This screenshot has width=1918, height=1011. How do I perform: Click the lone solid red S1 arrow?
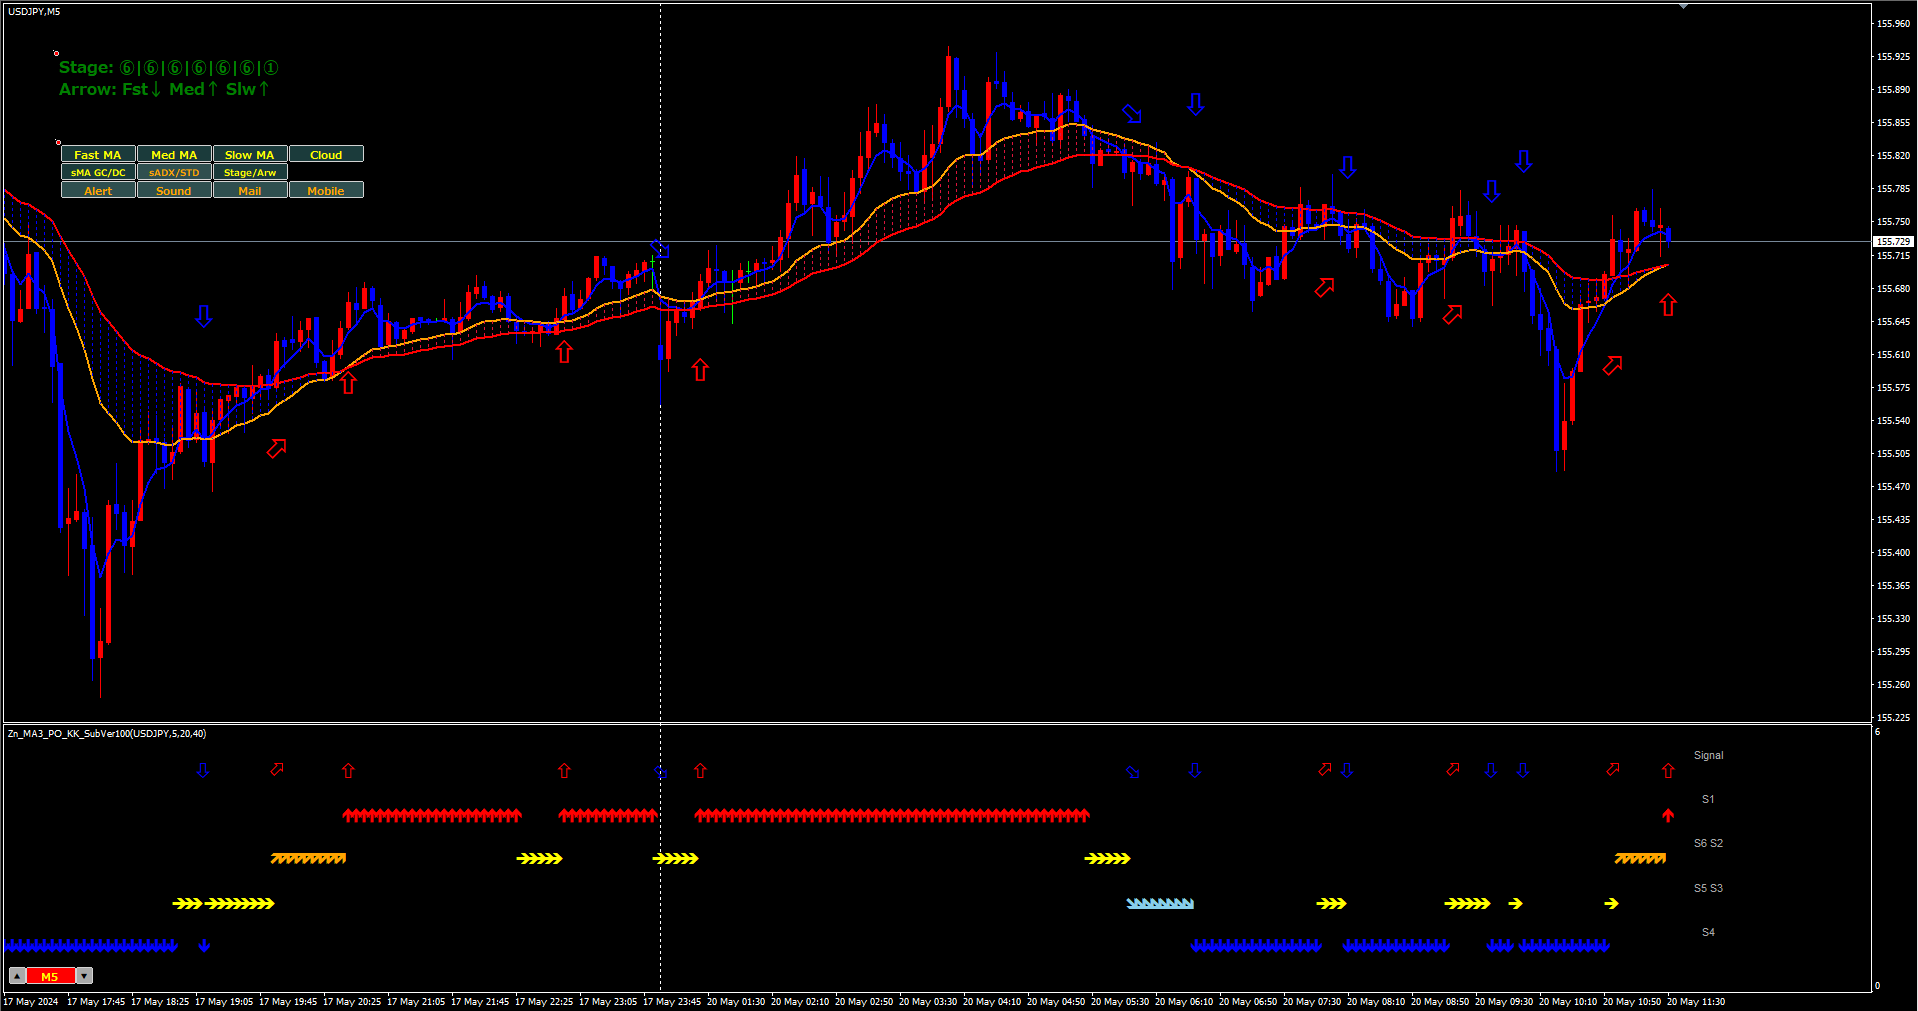[x=1668, y=815]
